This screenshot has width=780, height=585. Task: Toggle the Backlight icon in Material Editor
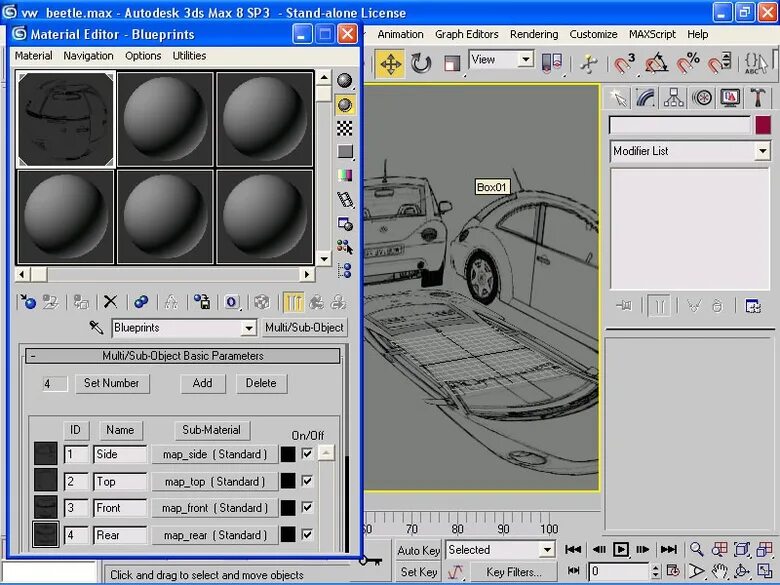click(x=345, y=105)
